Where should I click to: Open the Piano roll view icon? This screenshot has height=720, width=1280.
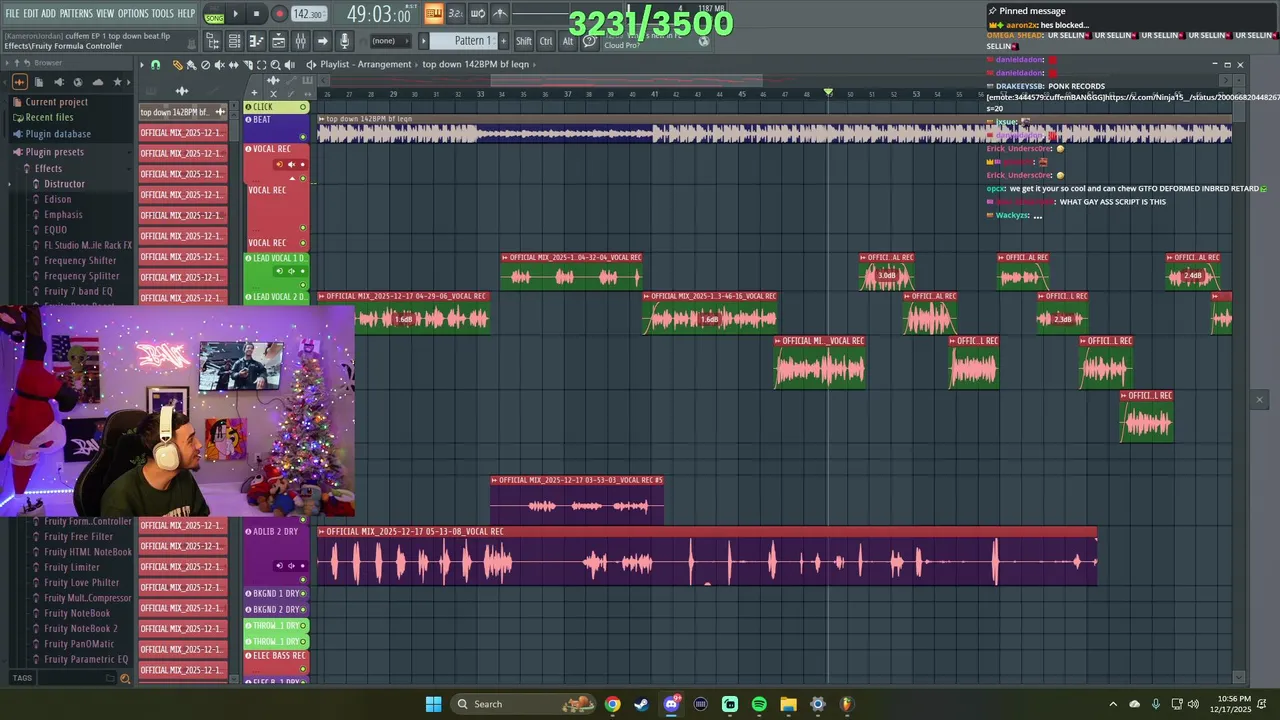(256, 41)
